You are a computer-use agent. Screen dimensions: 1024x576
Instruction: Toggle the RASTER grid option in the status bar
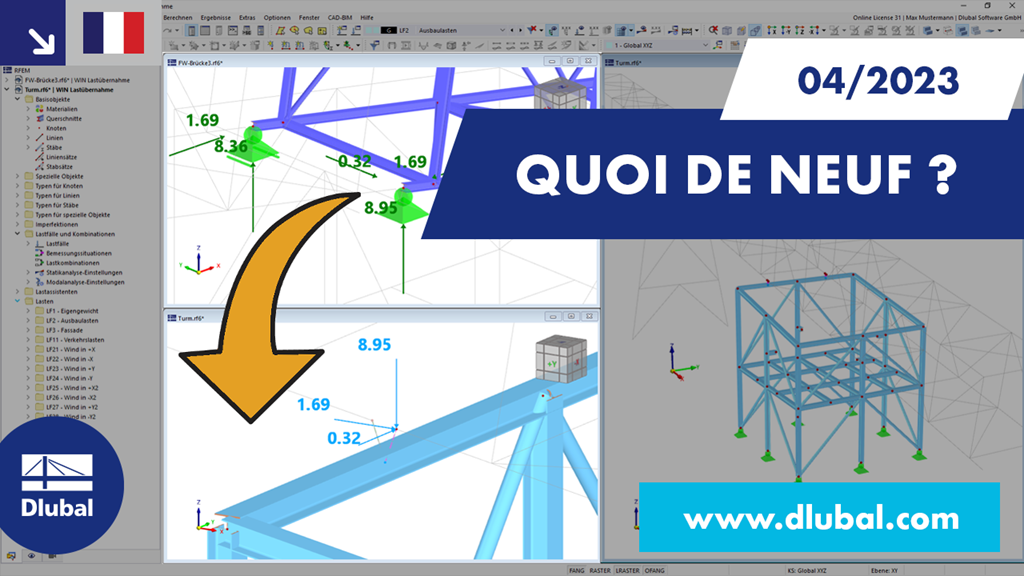coord(600,570)
